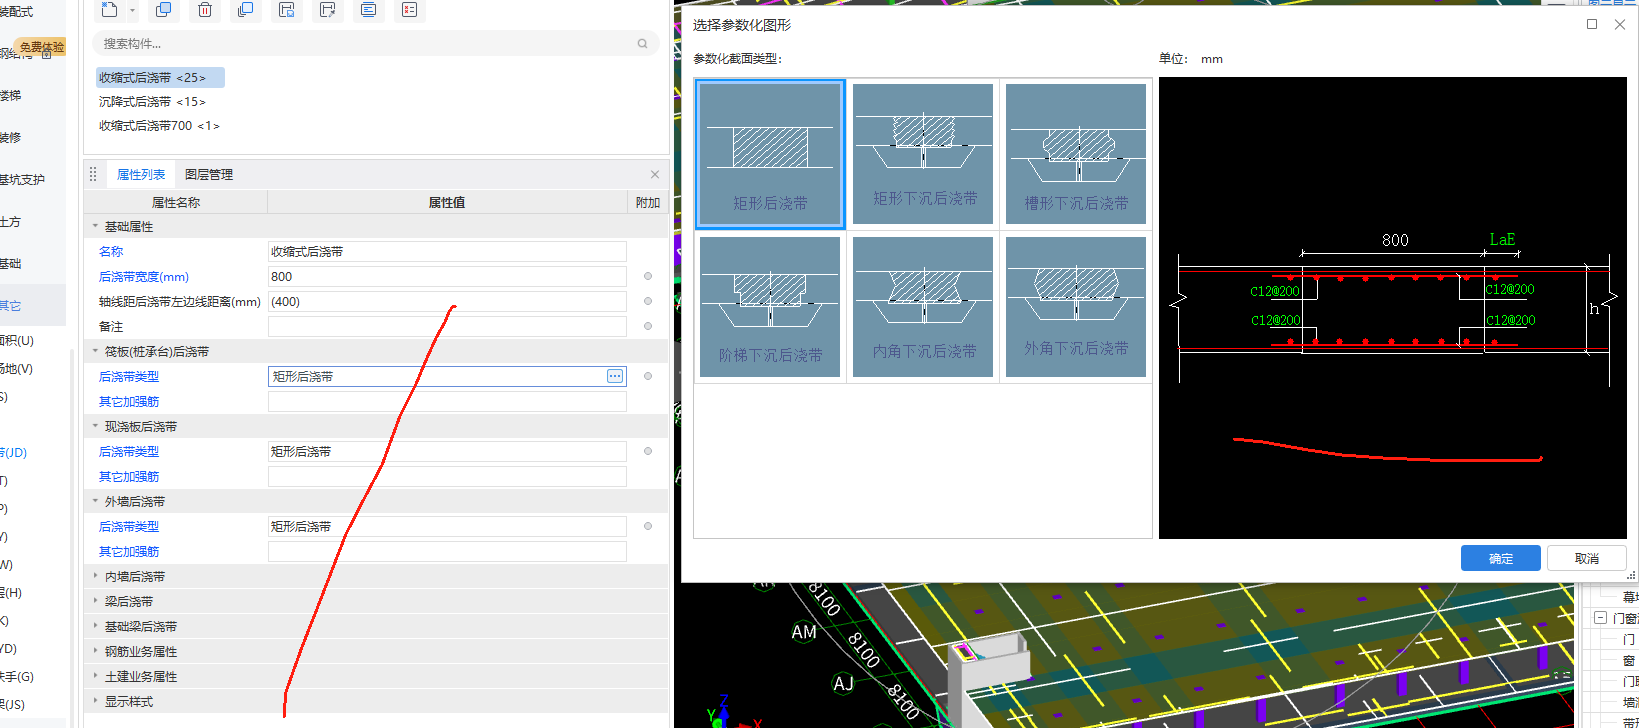This screenshot has width=1639, height=728.
Task: Select the 矩形下沉后浇带 section thumbnail
Action: pyautogui.click(x=923, y=153)
